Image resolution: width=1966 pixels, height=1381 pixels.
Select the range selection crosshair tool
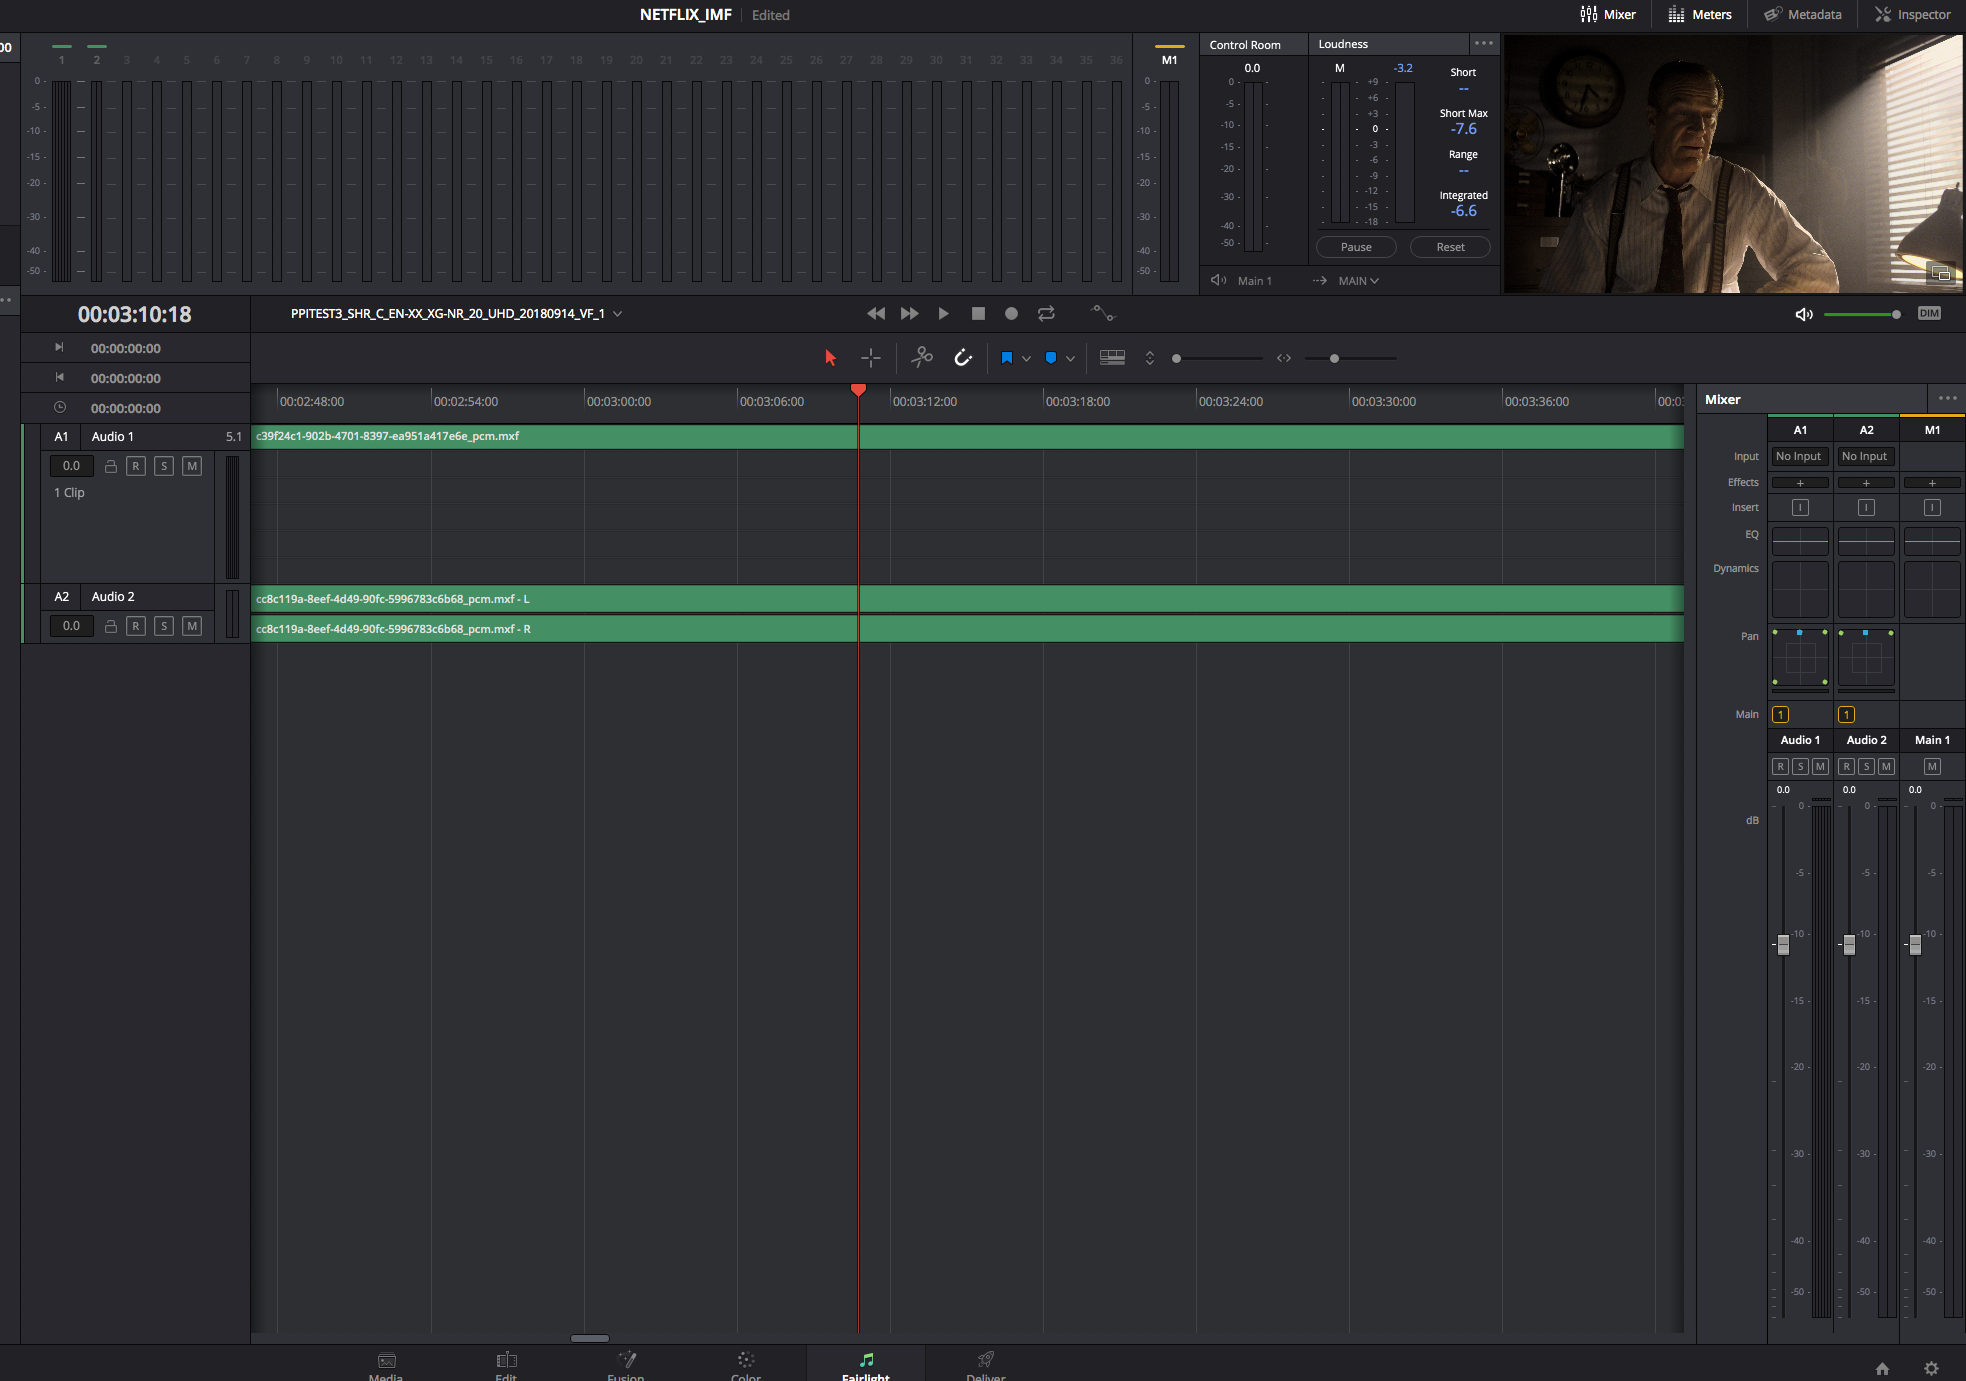pyautogui.click(x=871, y=358)
